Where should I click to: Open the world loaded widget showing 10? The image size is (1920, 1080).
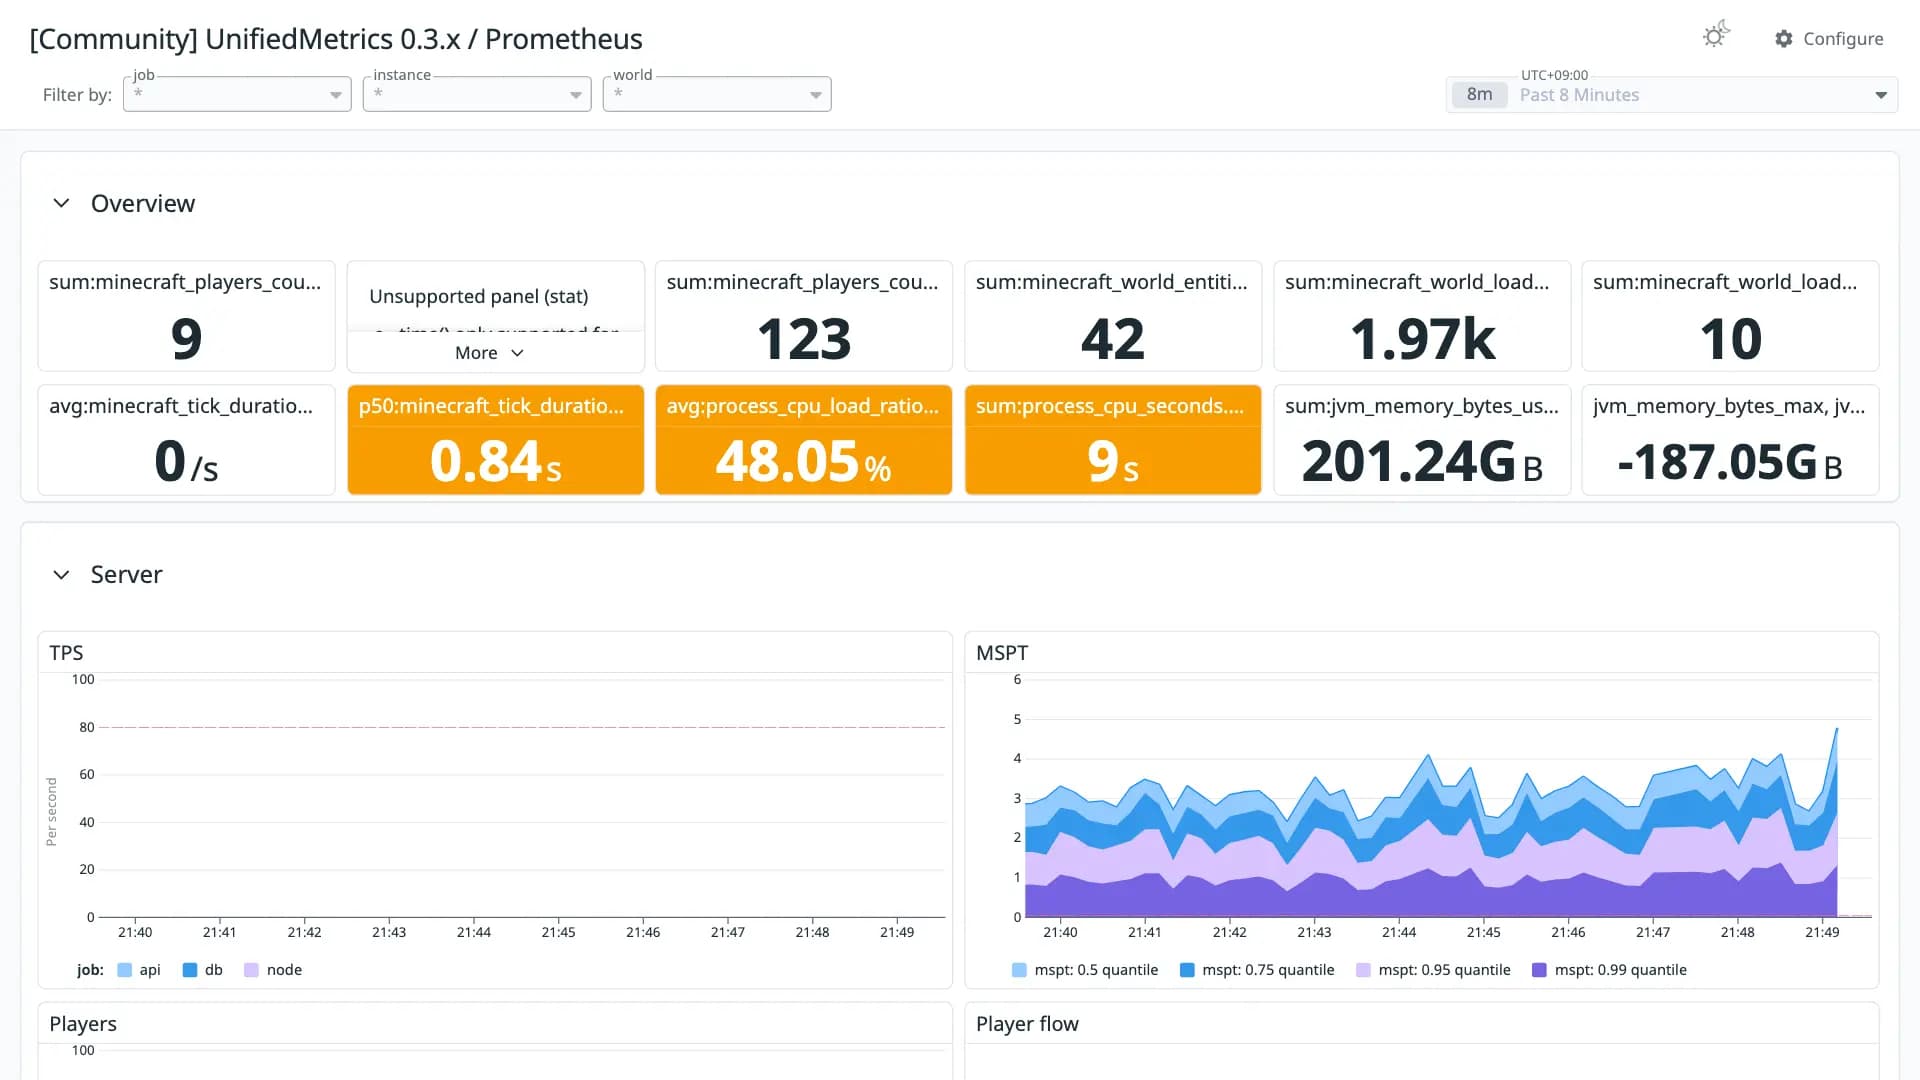pyautogui.click(x=1730, y=316)
